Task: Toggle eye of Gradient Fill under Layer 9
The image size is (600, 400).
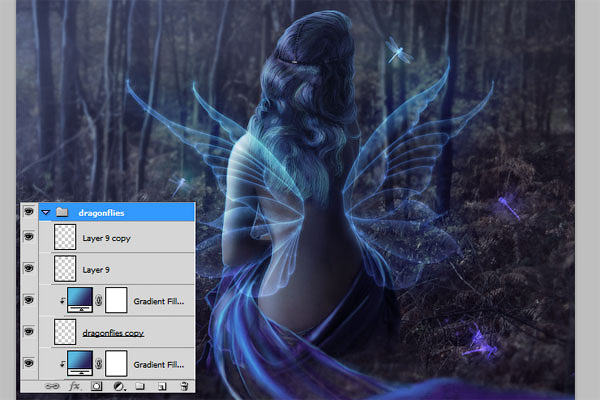Action: coord(29,300)
